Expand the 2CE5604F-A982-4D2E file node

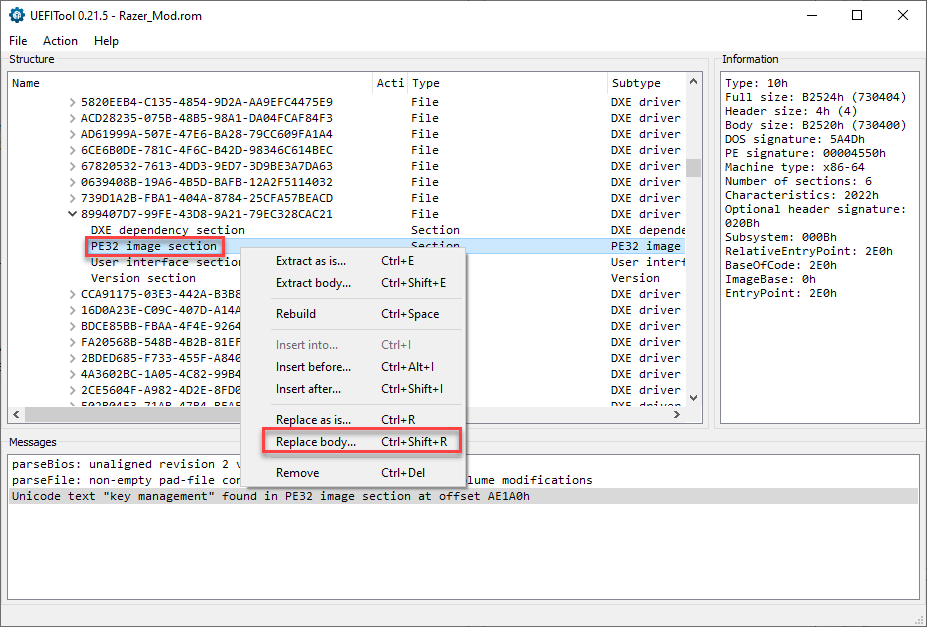click(72, 390)
